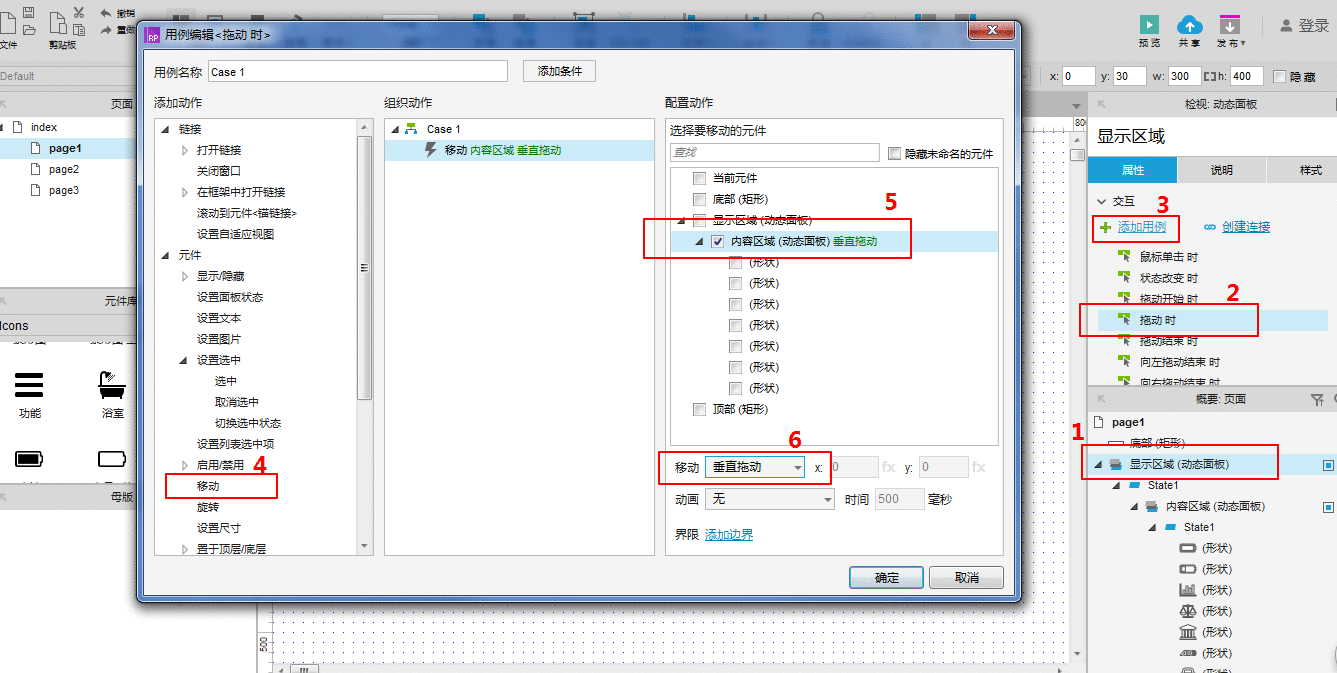
Task: Click the canvas vertical scrollbar thumb
Action: point(1077,155)
